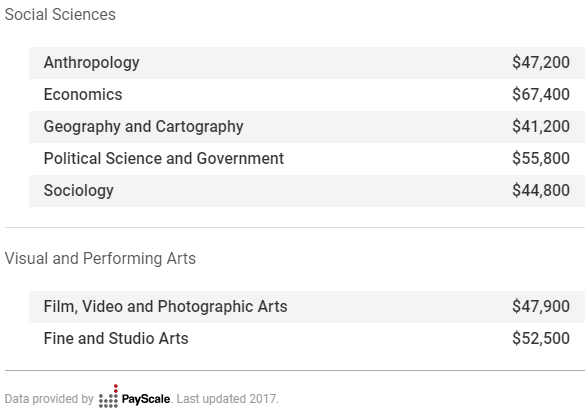Click Visual and Performing Arts heading

(100, 258)
